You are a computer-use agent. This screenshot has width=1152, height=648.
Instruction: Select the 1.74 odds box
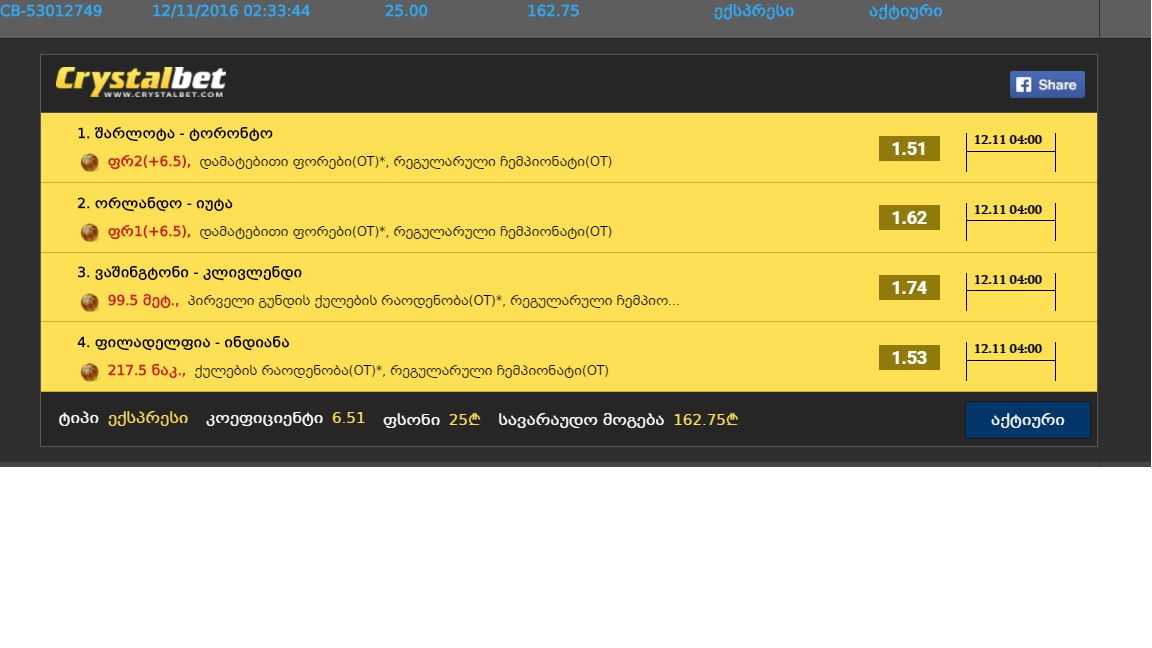point(909,287)
